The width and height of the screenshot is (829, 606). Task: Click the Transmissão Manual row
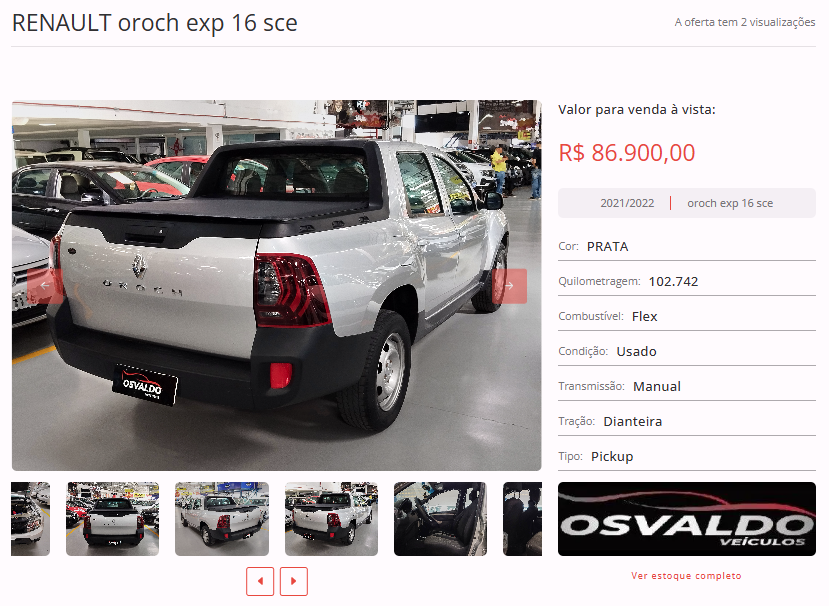(687, 387)
